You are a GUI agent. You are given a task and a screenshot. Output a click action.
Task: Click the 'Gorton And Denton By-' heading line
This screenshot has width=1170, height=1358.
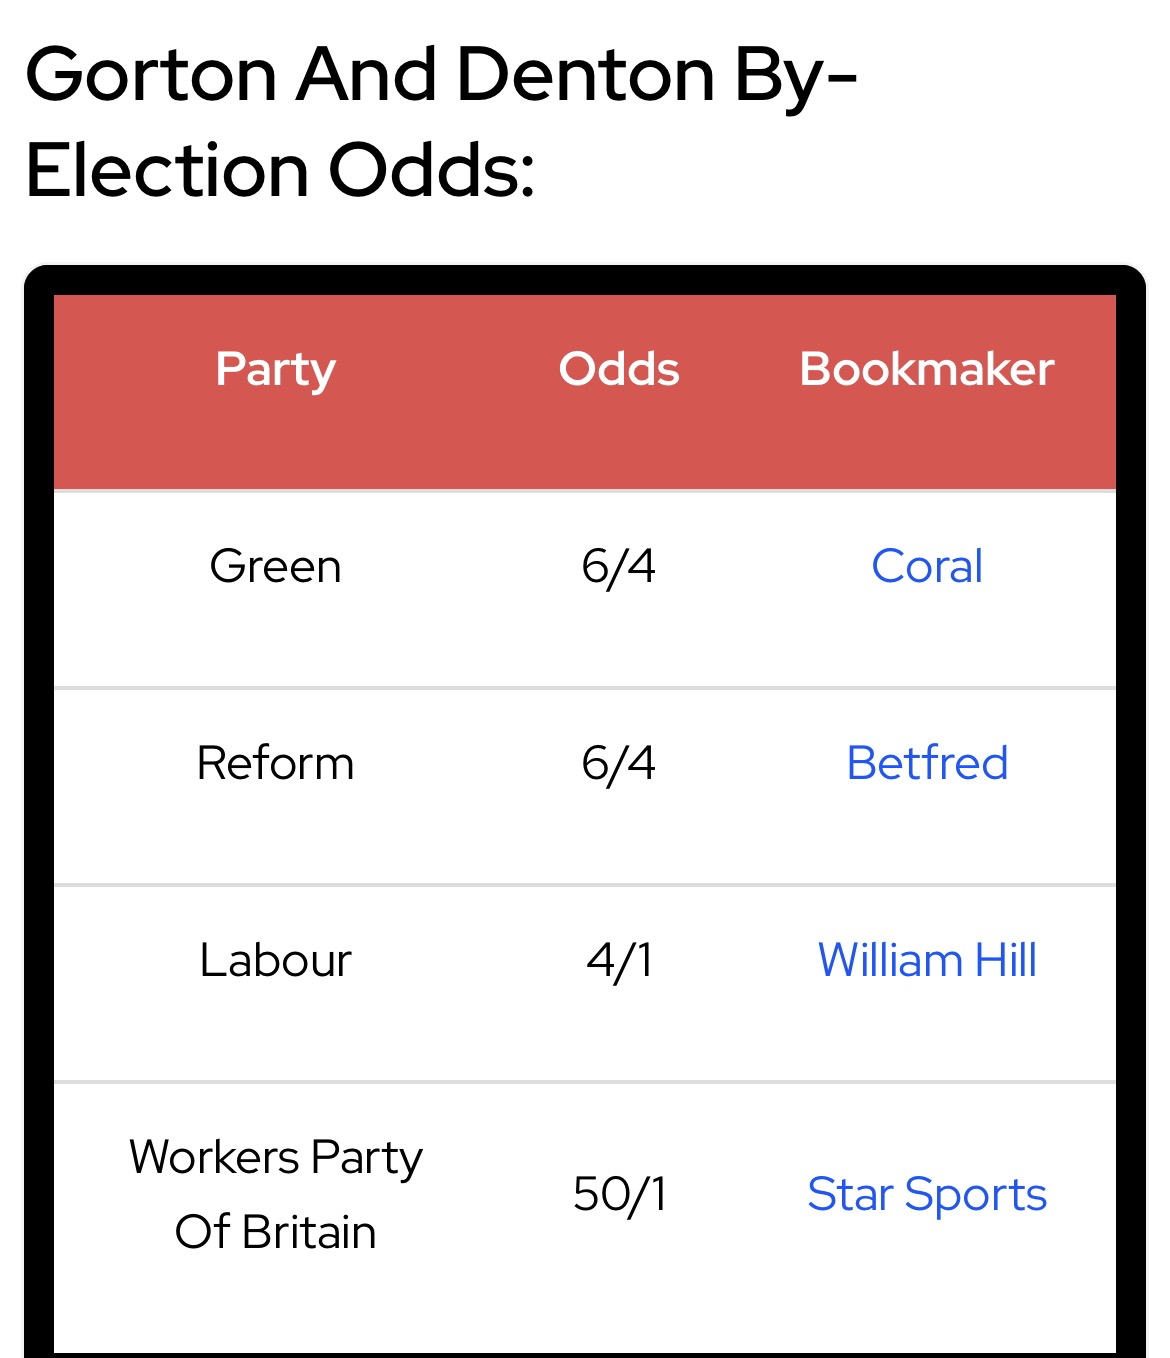pos(440,75)
